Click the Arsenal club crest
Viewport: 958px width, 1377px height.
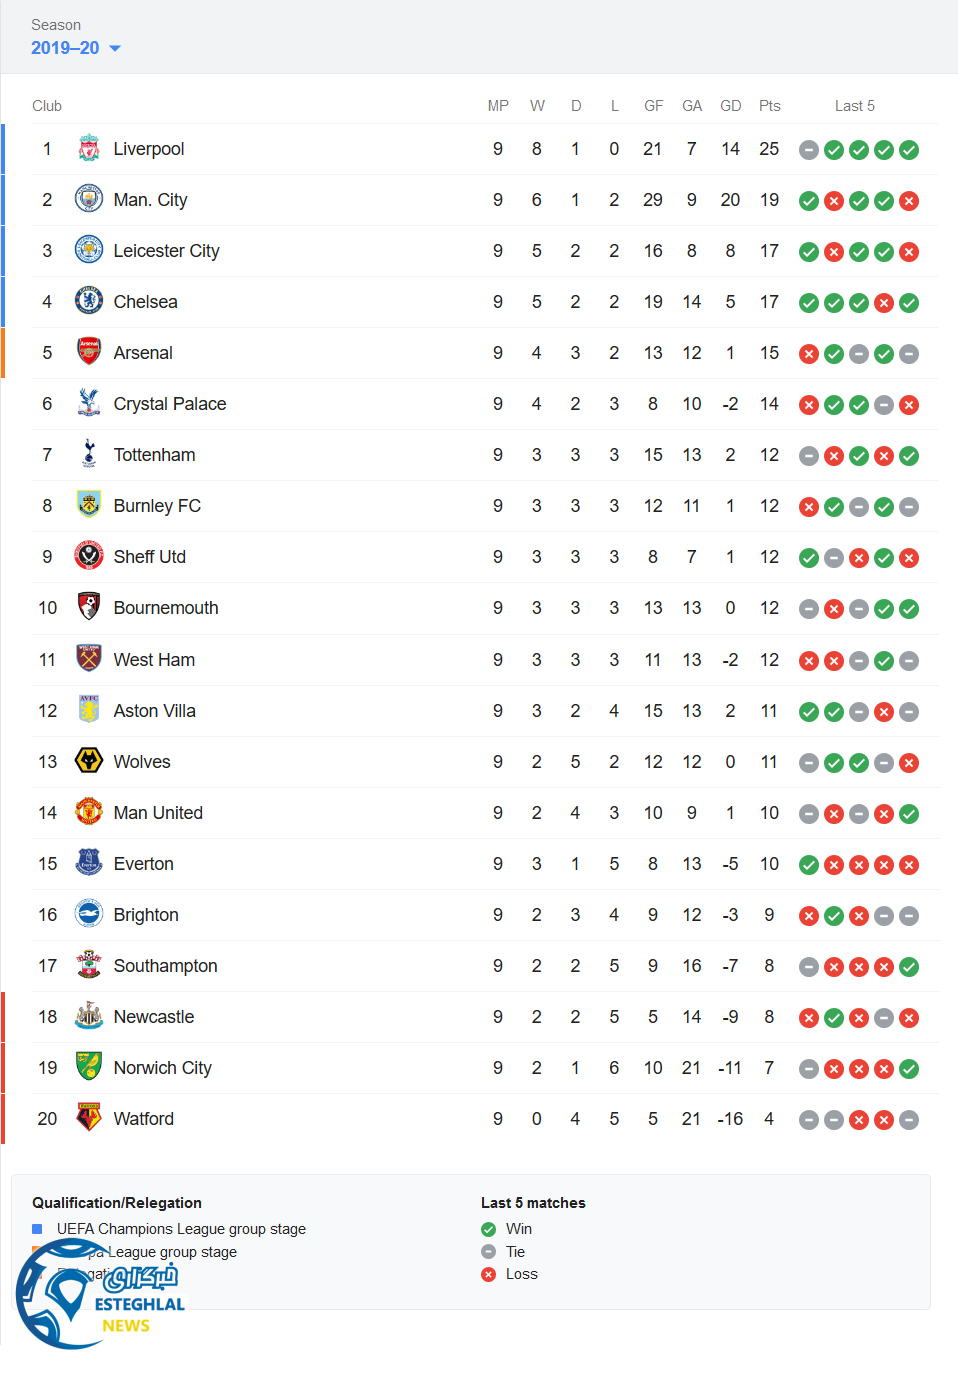pos(89,353)
